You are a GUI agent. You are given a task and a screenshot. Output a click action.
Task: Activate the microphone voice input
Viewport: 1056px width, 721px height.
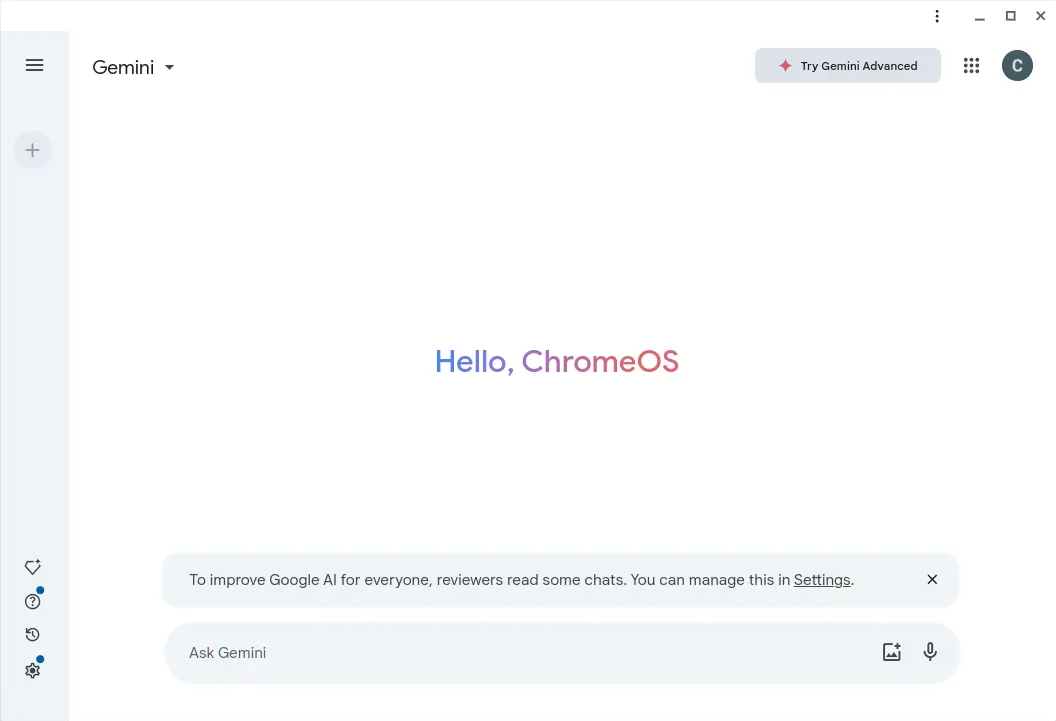click(930, 652)
